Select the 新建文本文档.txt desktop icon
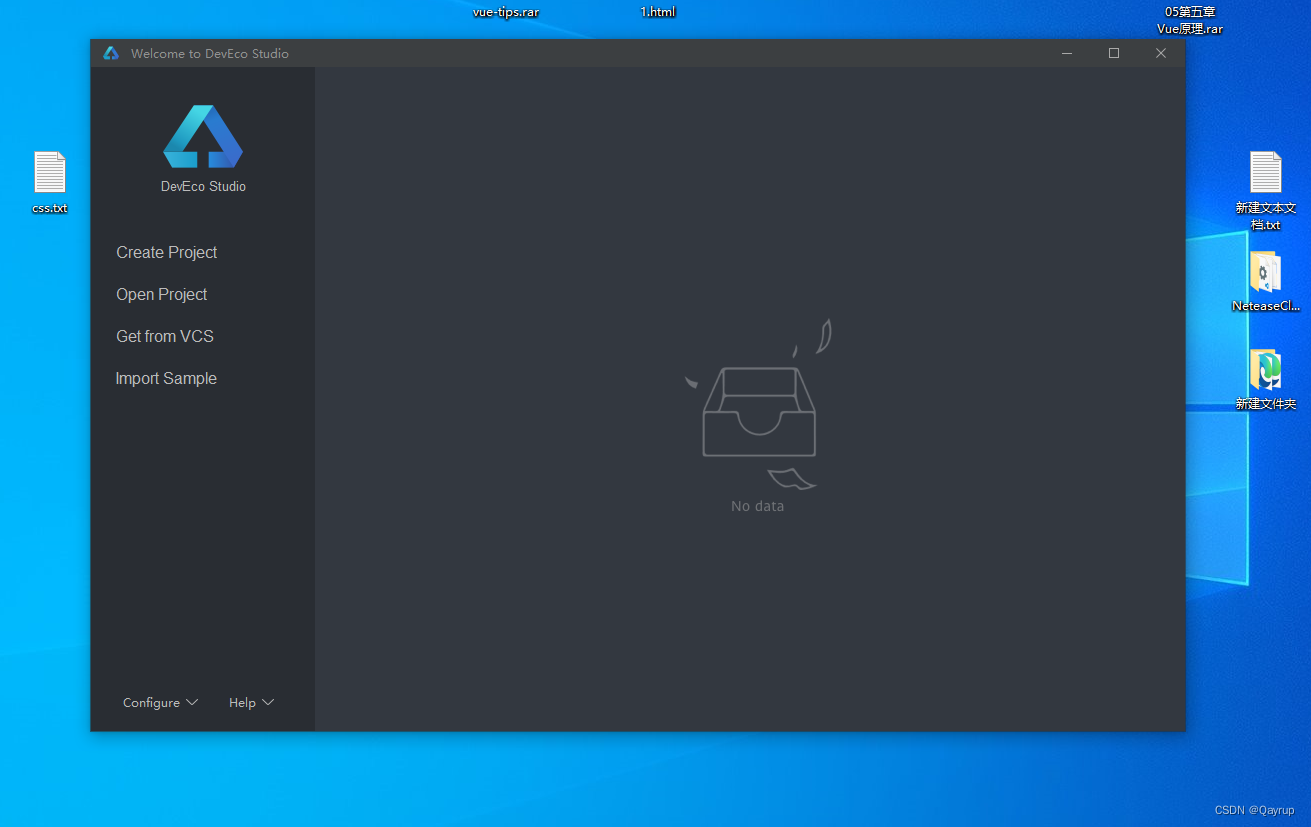The image size is (1311, 827). coord(1265,173)
